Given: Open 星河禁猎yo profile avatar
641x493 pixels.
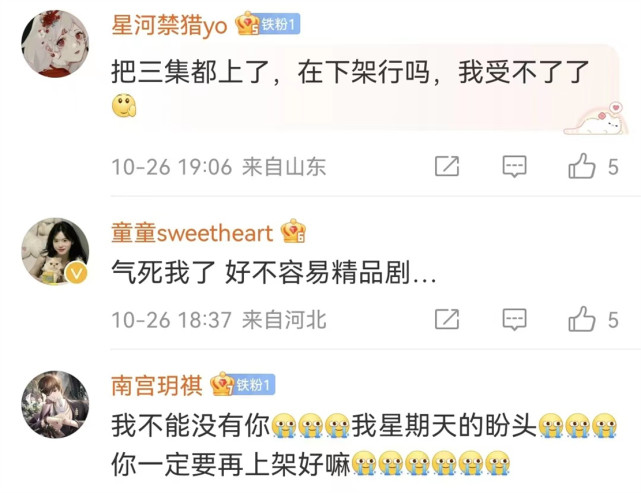Looking at the screenshot, I should [55, 44].
